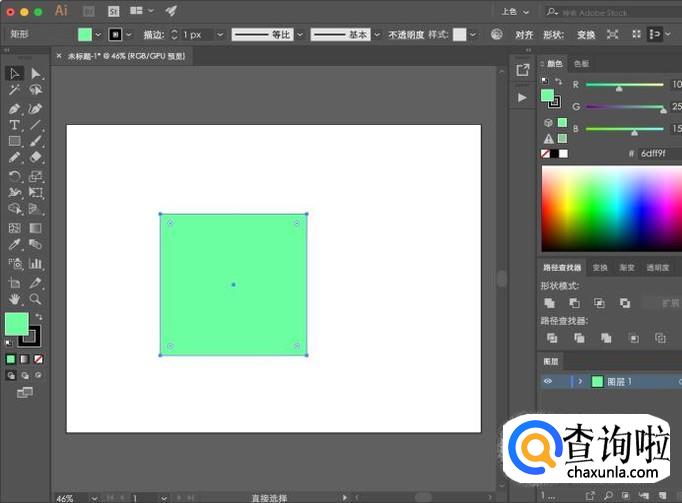Click the G channel color slider
Screen dimensions: 682x503
625,107
